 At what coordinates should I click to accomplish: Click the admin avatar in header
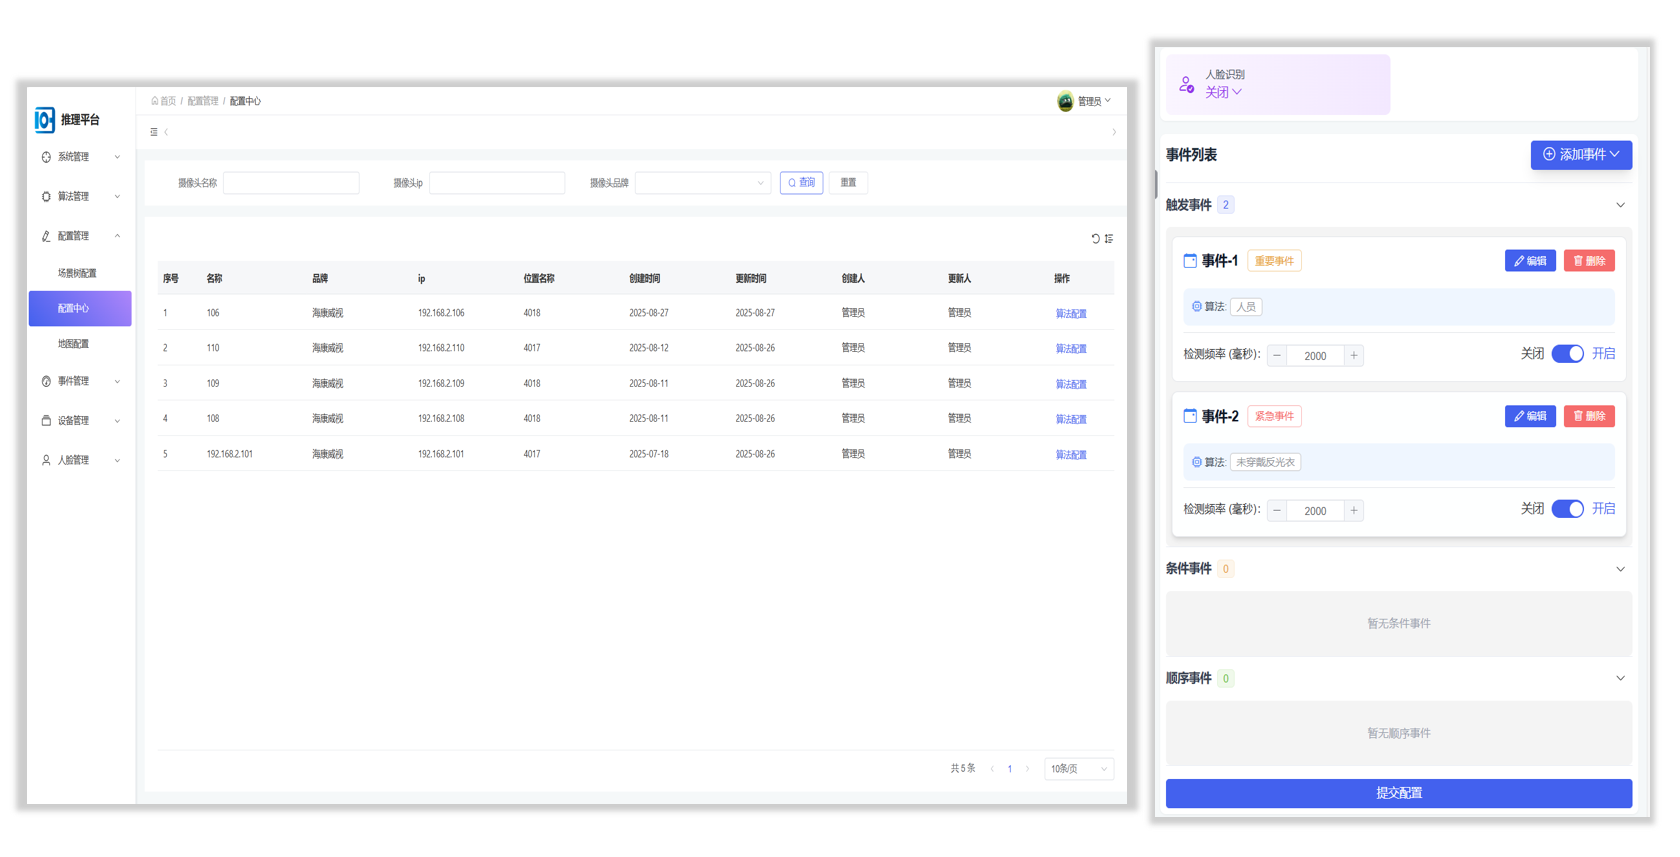(1065, 101)
